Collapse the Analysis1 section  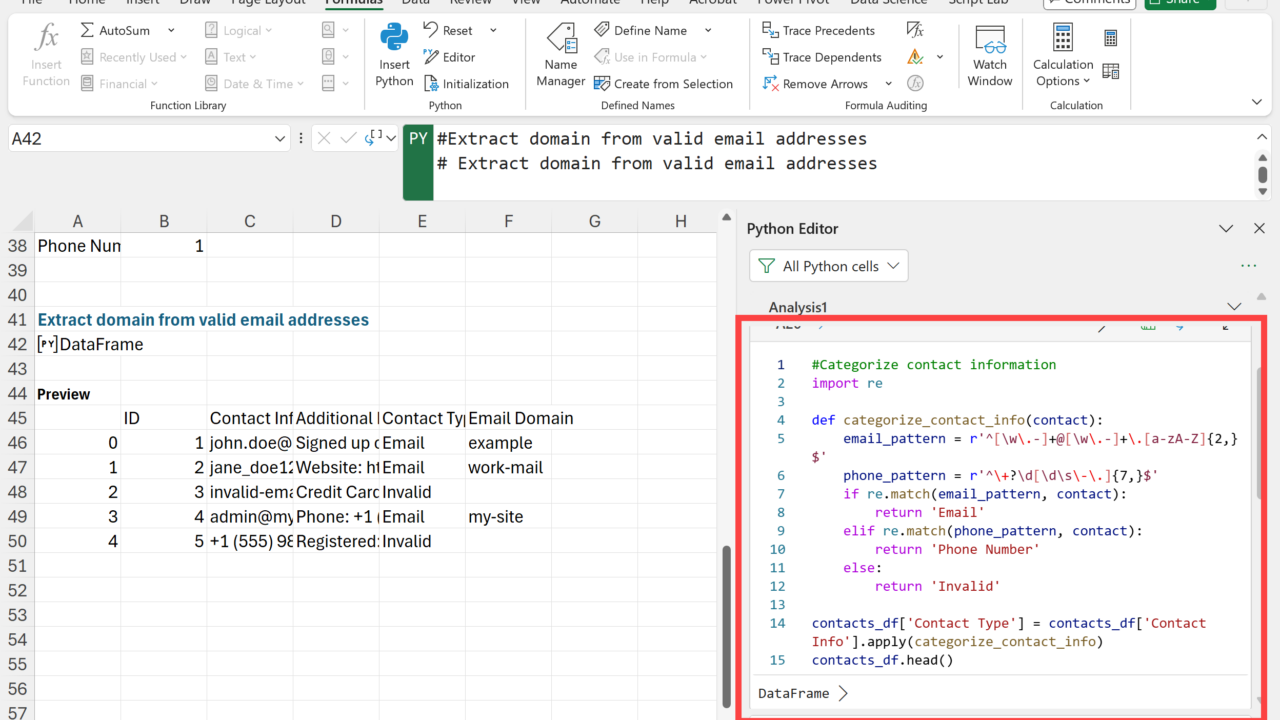coord(1234,307)
